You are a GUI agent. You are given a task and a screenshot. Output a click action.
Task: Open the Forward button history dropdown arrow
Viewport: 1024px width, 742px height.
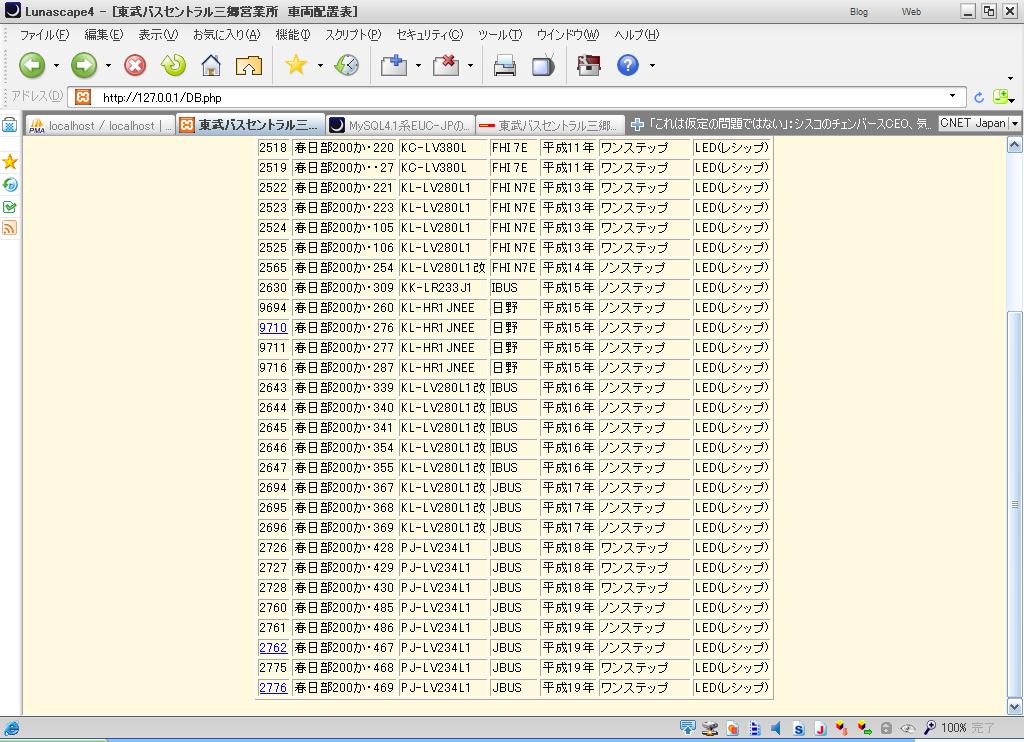pyautogui.click(x=108, y=65)
